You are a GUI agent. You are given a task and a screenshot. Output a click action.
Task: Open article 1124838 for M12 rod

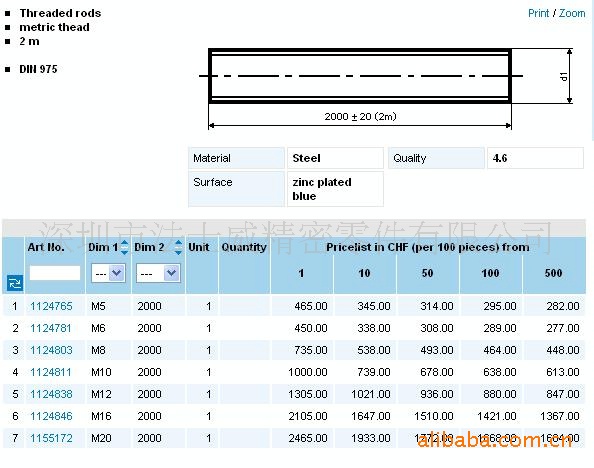pyautogui.click(x=51, y=394)
